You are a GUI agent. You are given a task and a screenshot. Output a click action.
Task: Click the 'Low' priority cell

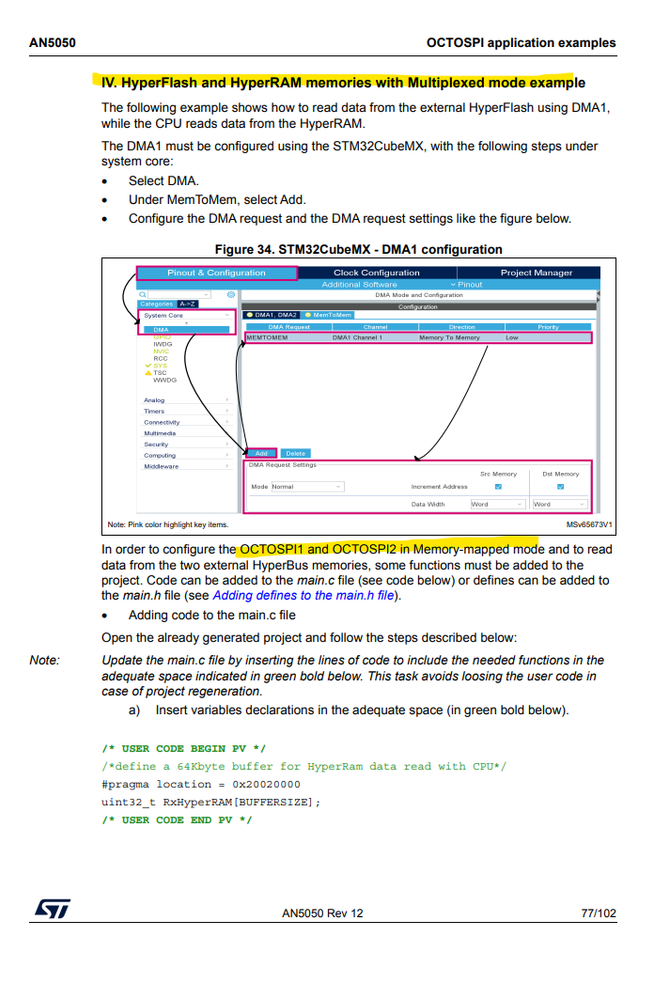click(x=512, y=338)
